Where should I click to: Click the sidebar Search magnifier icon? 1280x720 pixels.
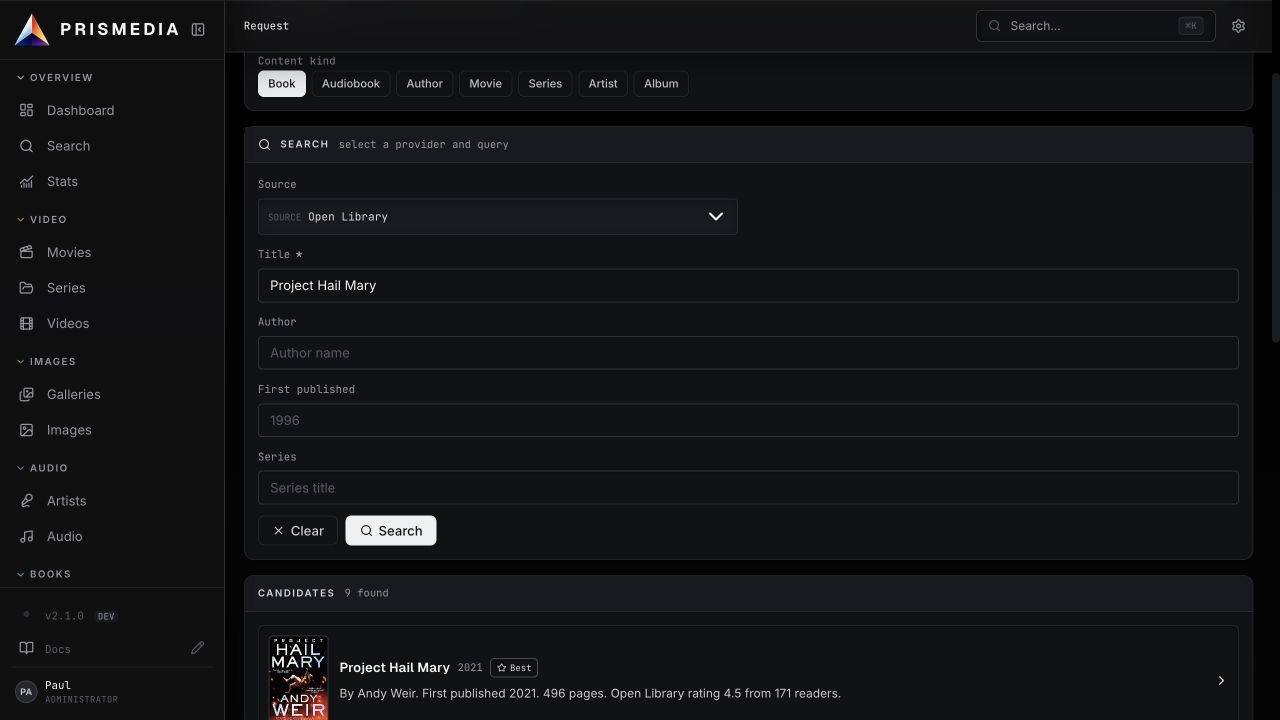(x=27, y=146)
